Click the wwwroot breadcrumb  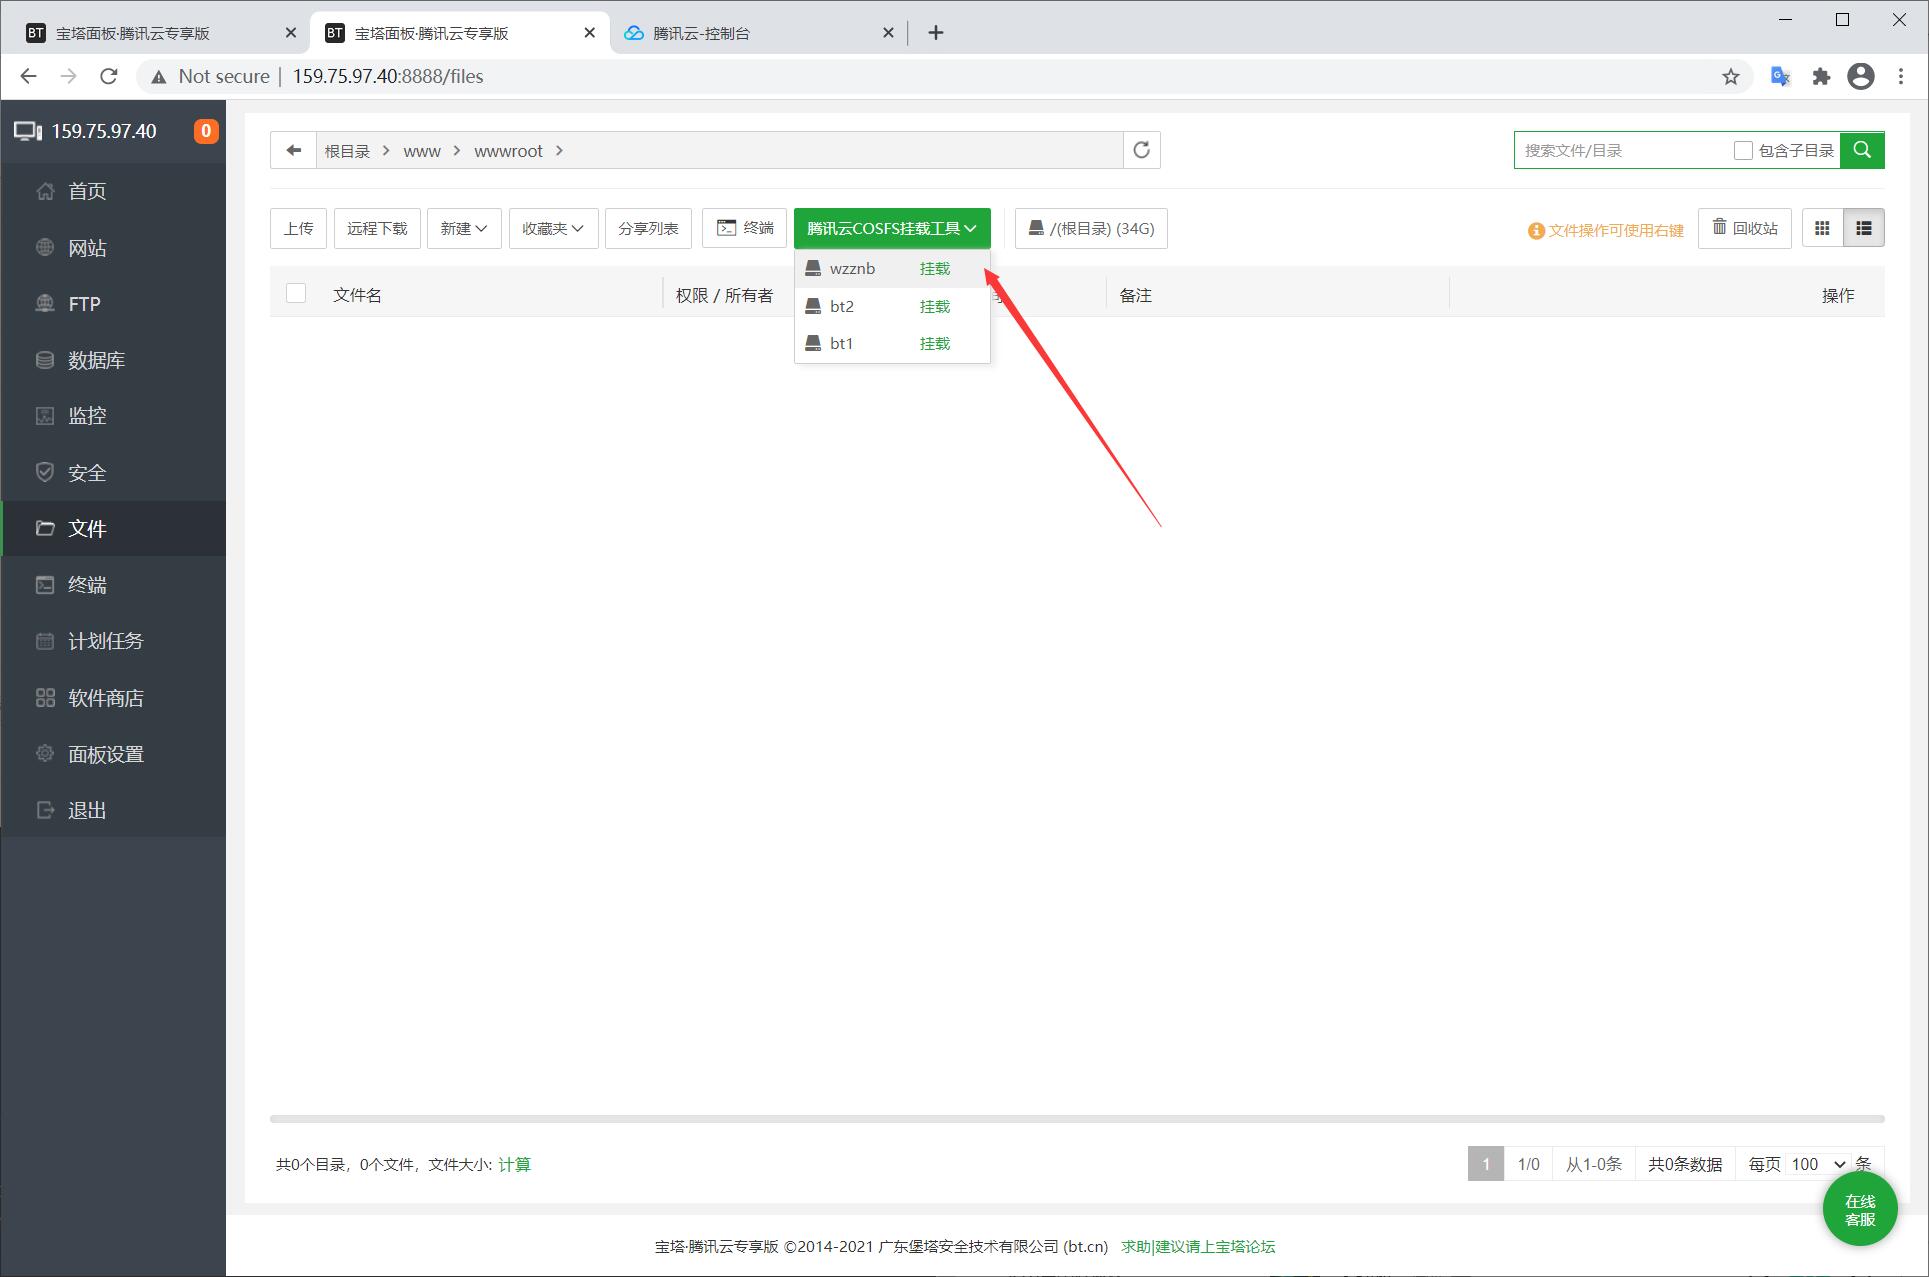coord(508,151)
